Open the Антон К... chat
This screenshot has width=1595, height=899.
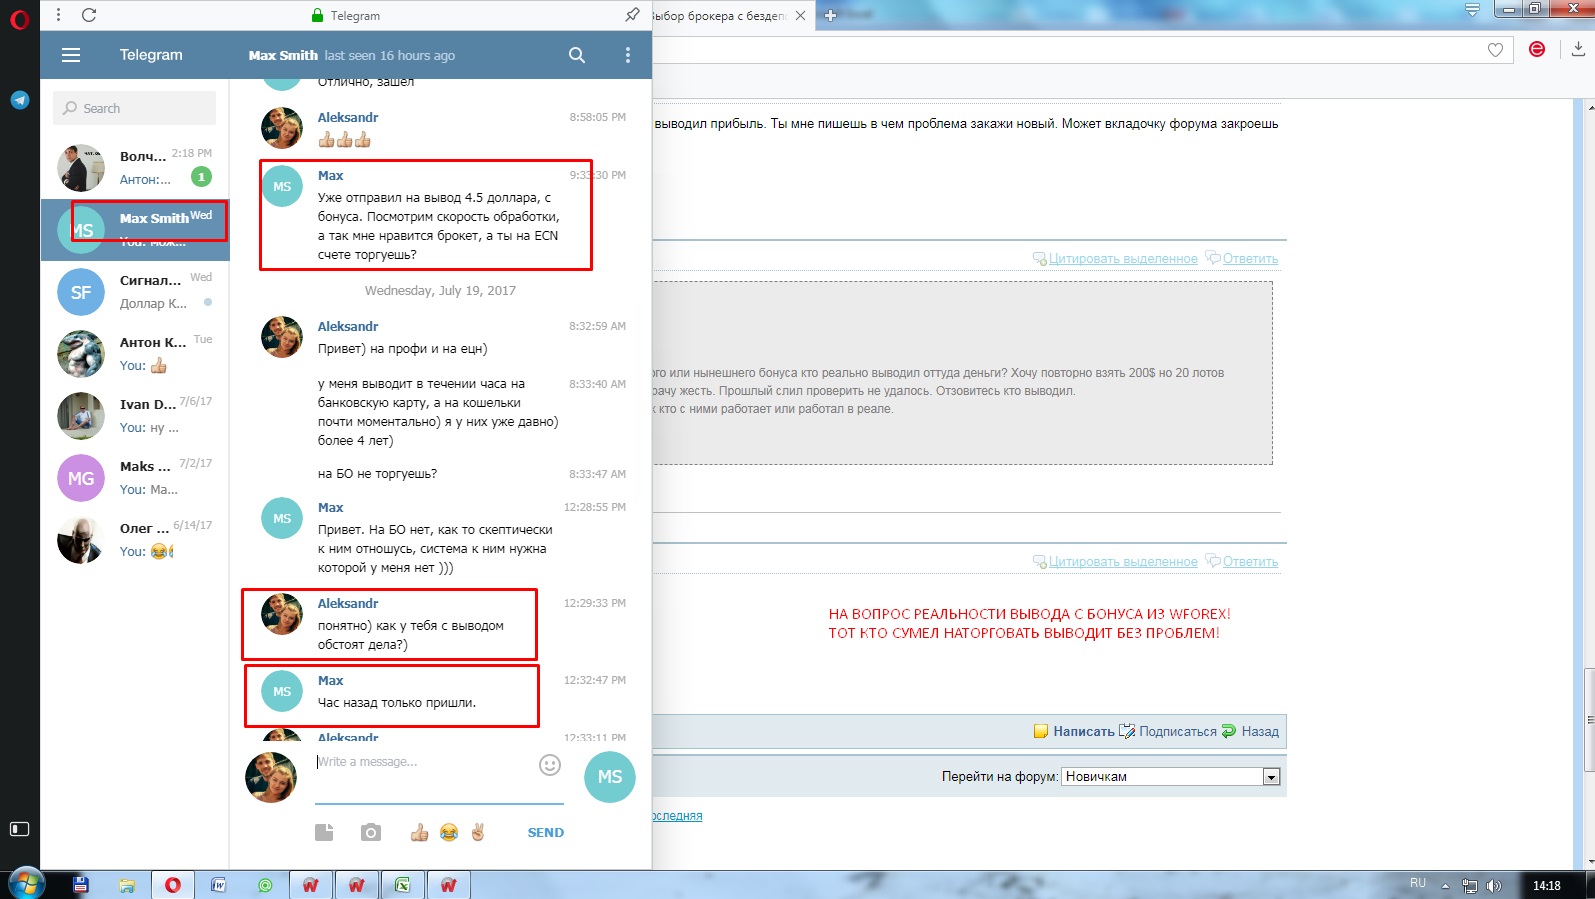pos(135,353)
